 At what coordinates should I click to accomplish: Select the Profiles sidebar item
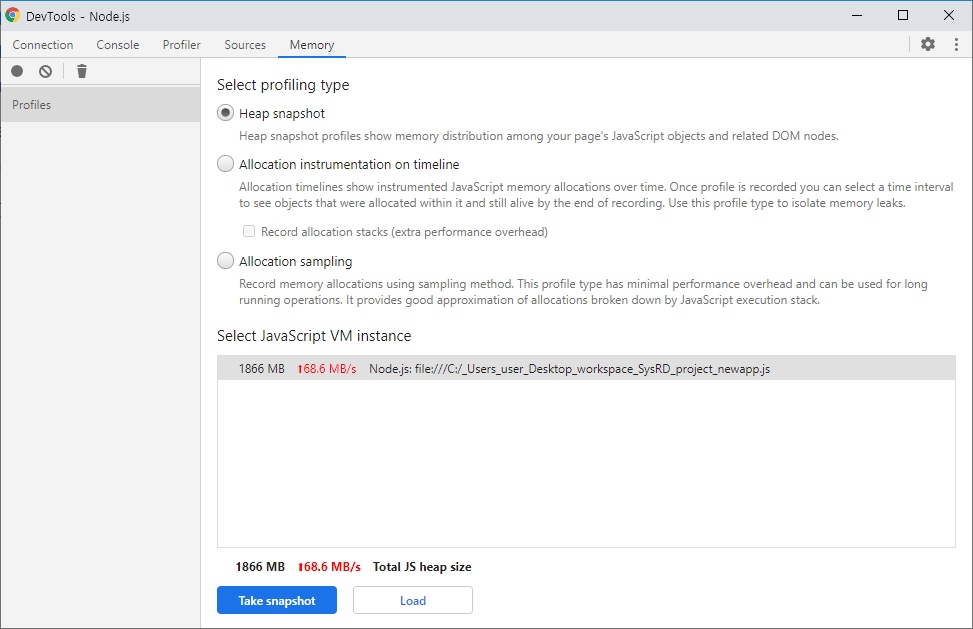100,104
